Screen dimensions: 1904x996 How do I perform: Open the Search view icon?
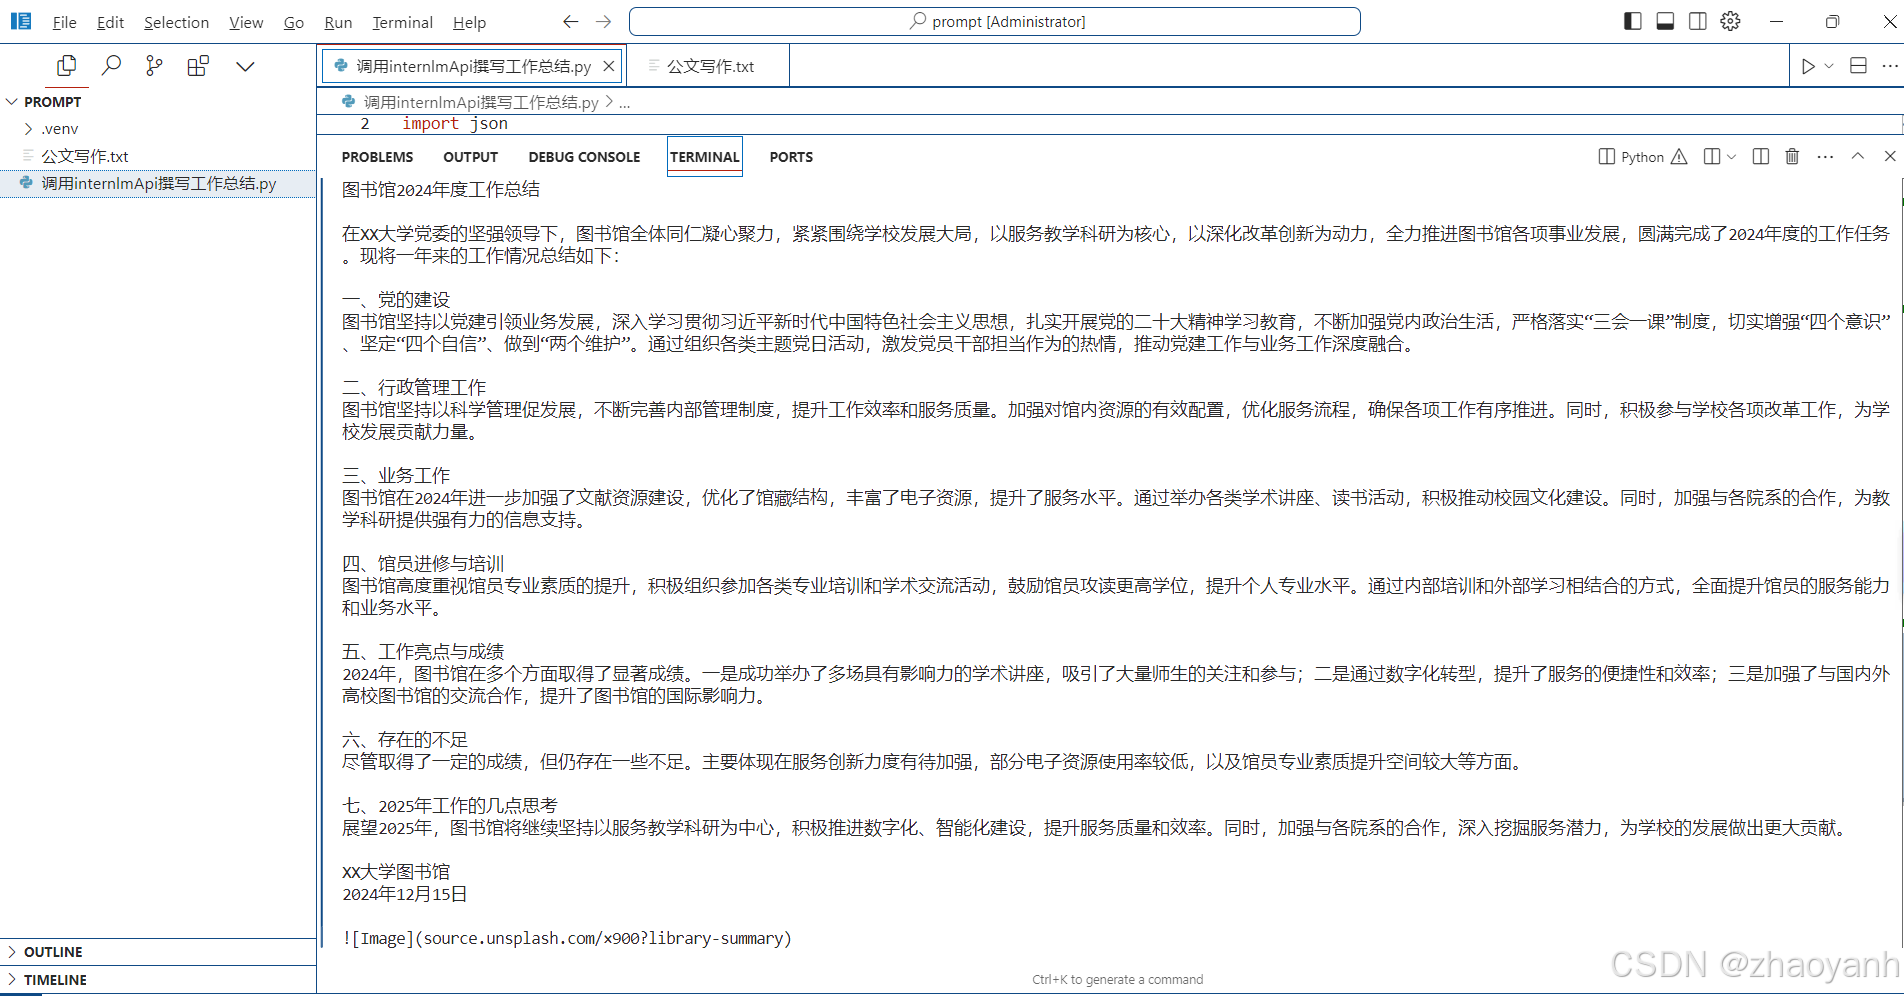[111, 66]
